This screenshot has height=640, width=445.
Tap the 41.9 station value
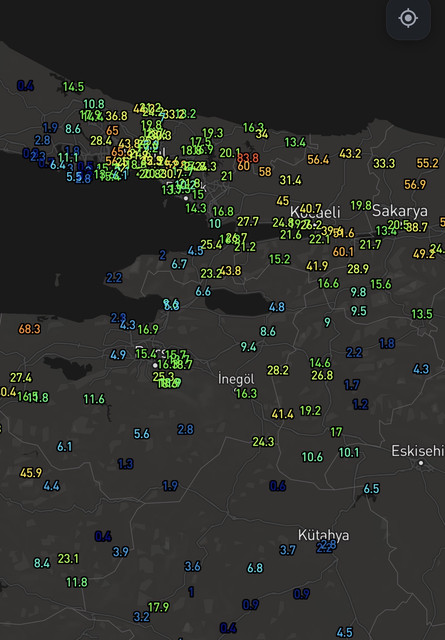(317, 266)
